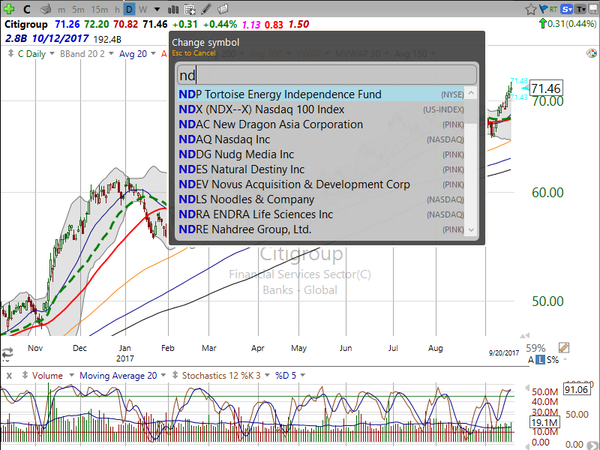Image resolution: width=600 pixels, height=450 pixels.
Task: Select NDP Tortoise Energy Independence Fund
Action: [321, 94]
